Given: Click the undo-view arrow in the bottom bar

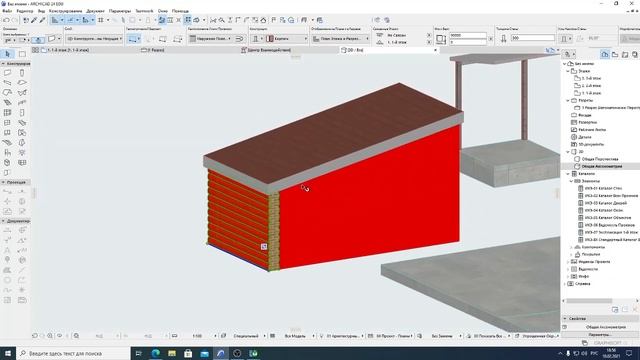Looking at the screenshot, I should 35,336.
